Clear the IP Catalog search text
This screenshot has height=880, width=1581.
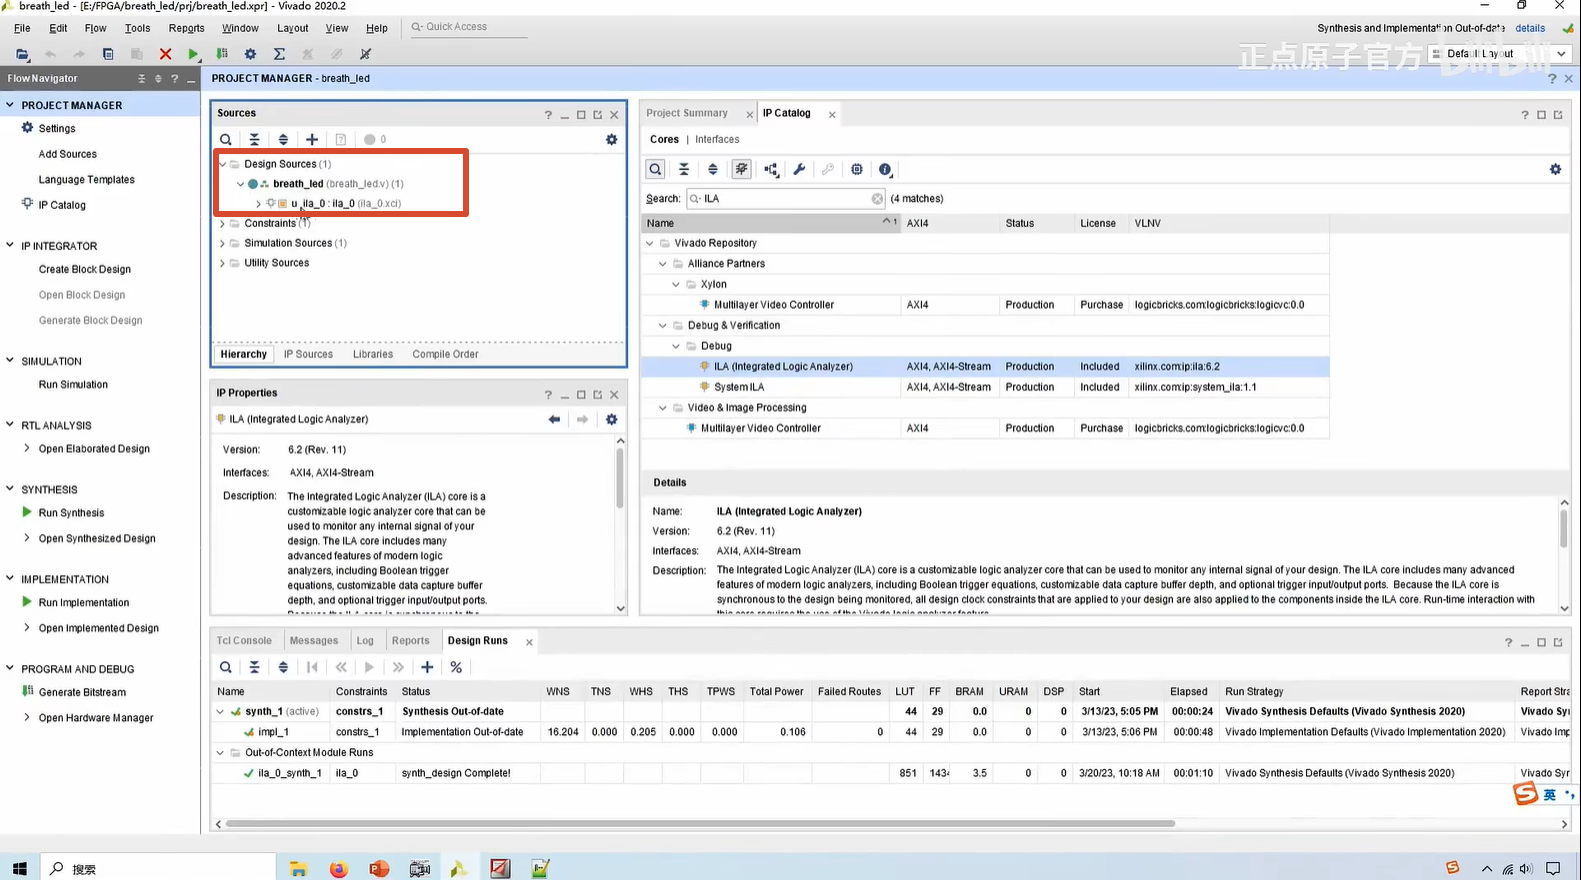(x=877, y=199)
